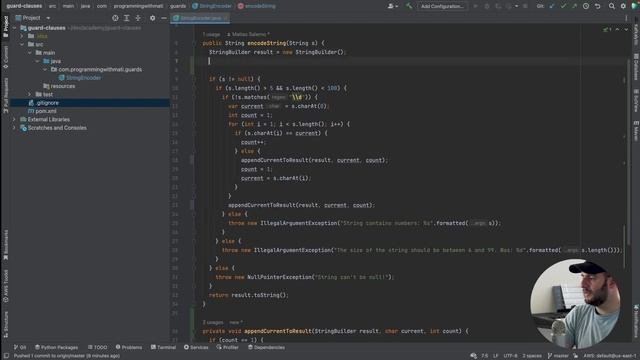Click the Select Opened File target icon

pyautogui.click(x=115, y=18)
